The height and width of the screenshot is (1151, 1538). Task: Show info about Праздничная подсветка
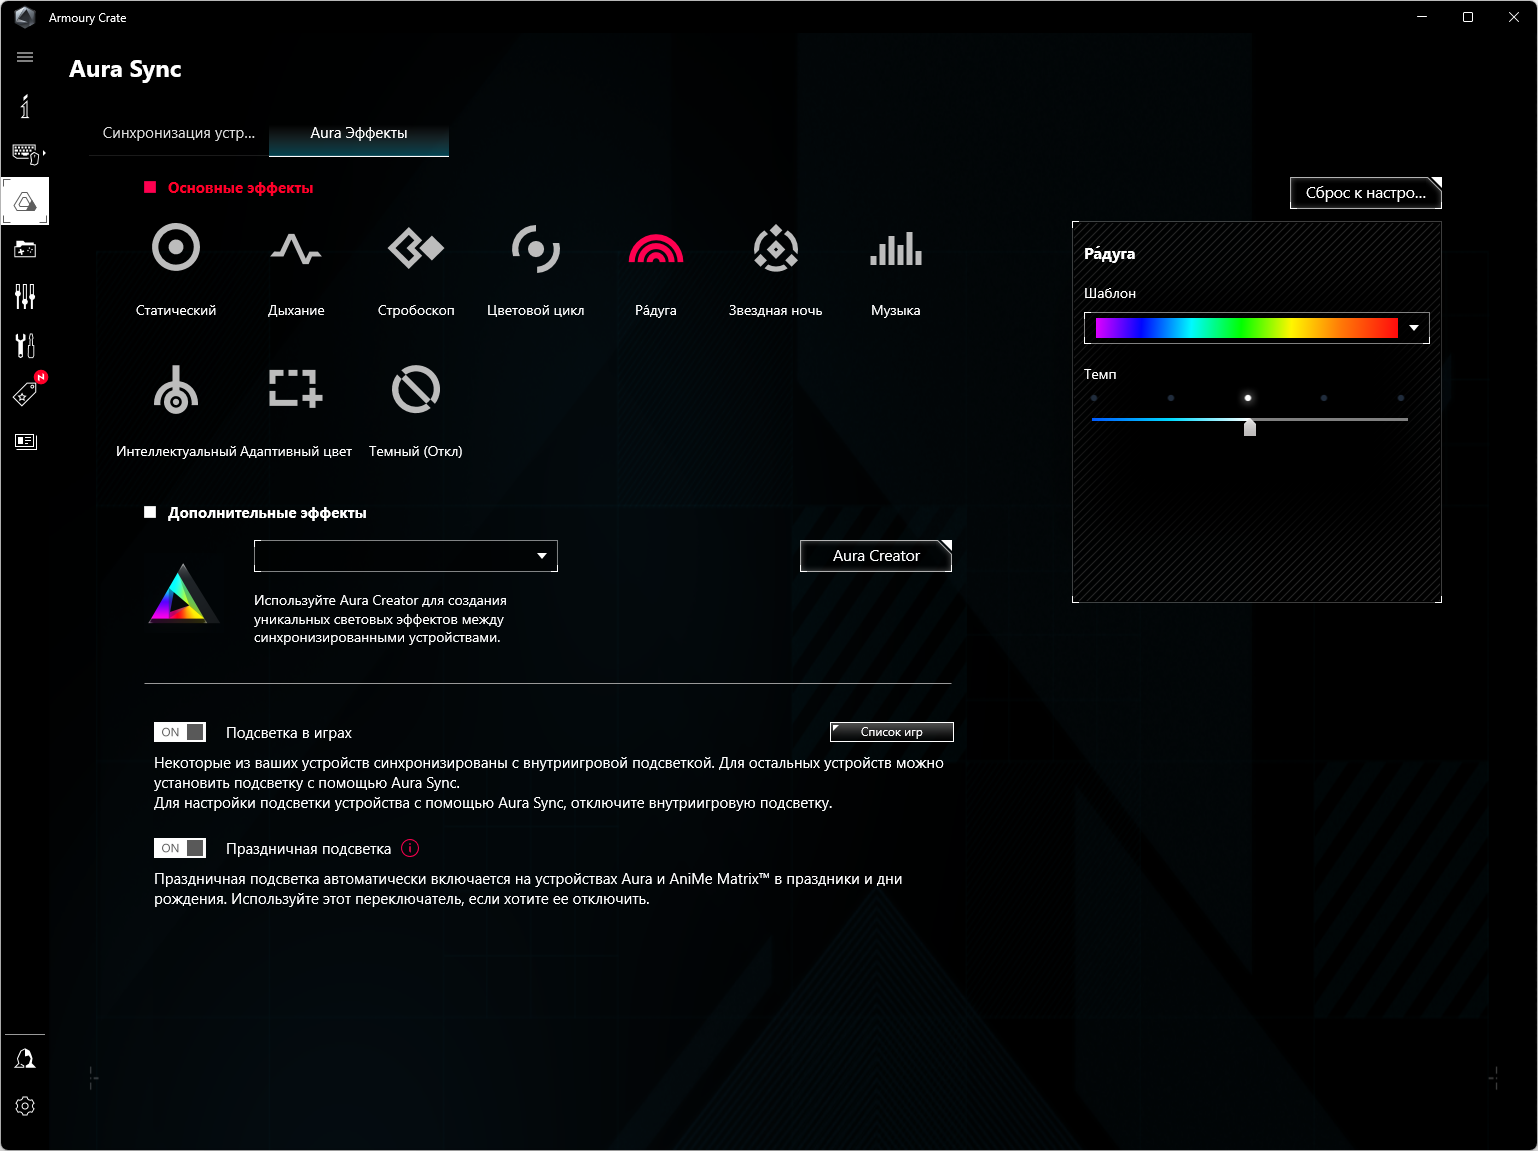410,848
